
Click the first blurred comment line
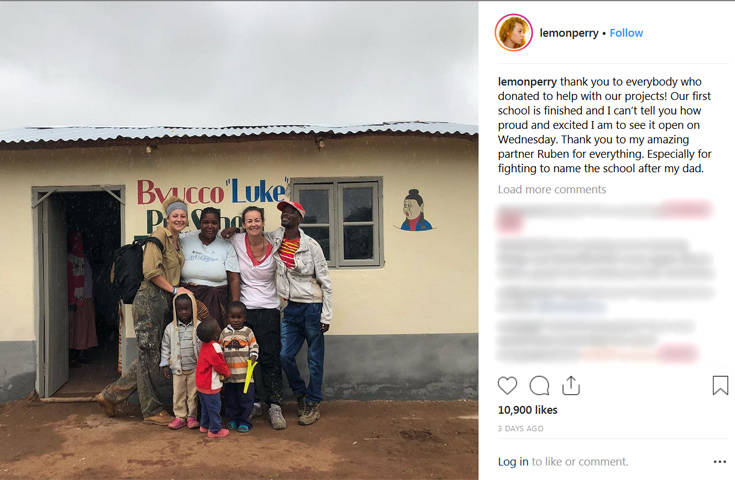605,210
